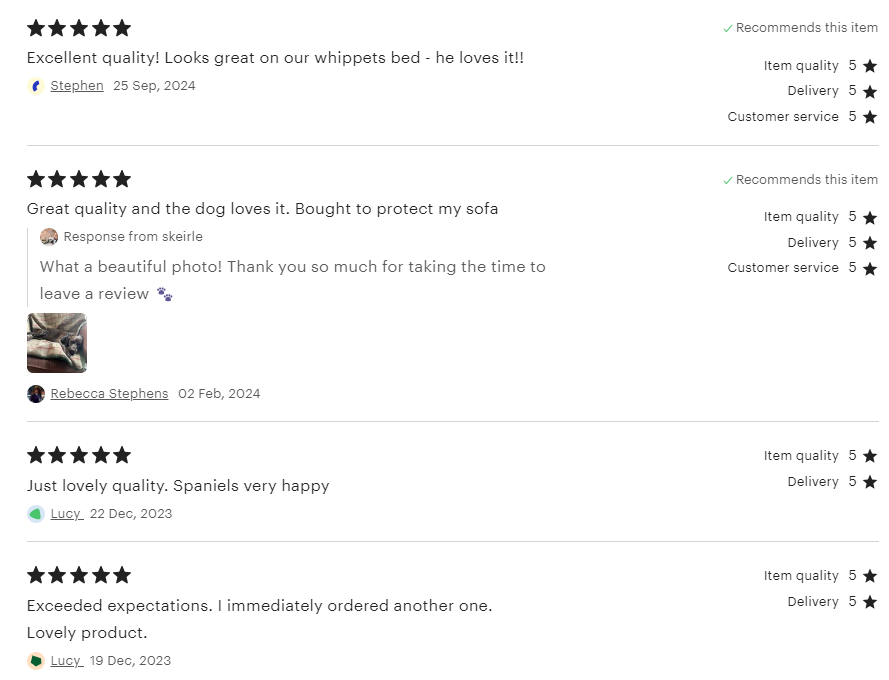Click five-star rating on Spaniels review

click(79, 455)
